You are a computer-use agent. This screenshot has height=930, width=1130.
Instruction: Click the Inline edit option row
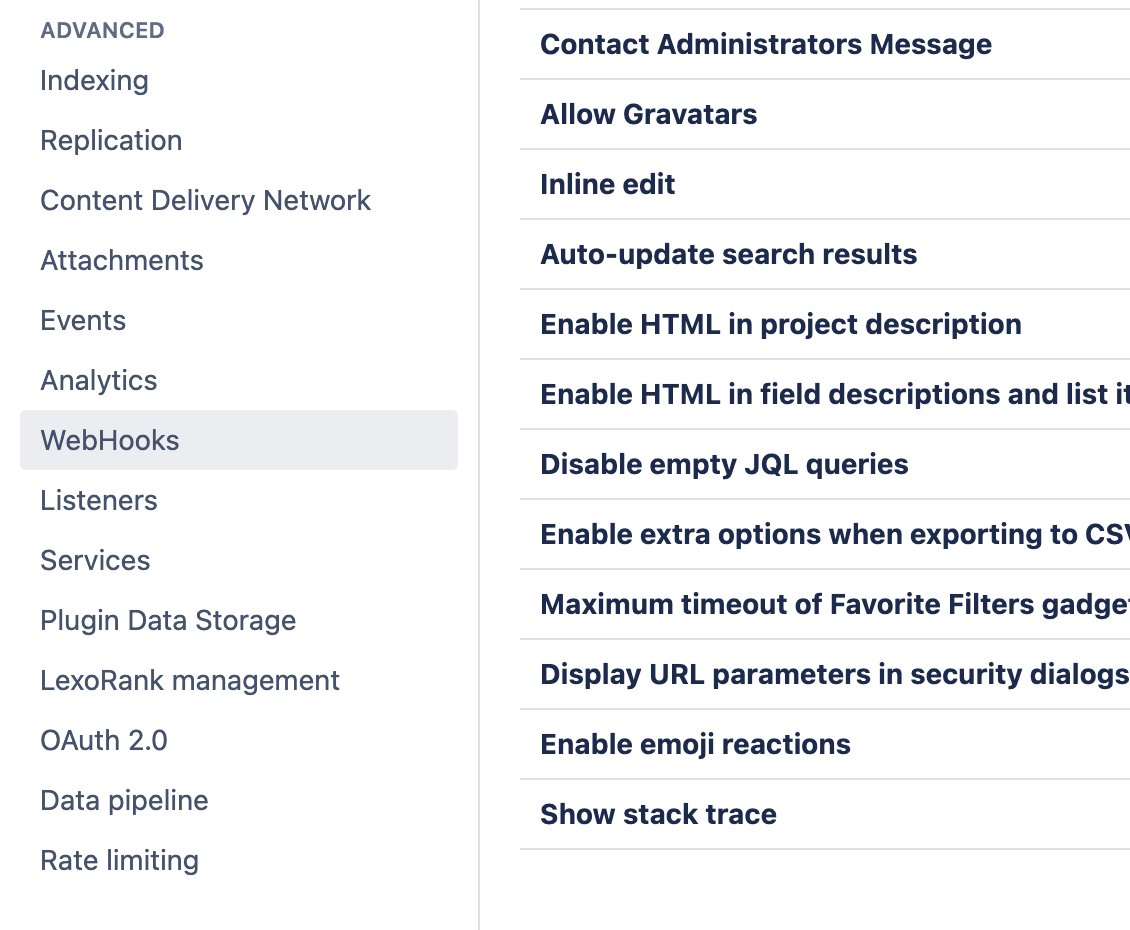(x=608, y=185)
